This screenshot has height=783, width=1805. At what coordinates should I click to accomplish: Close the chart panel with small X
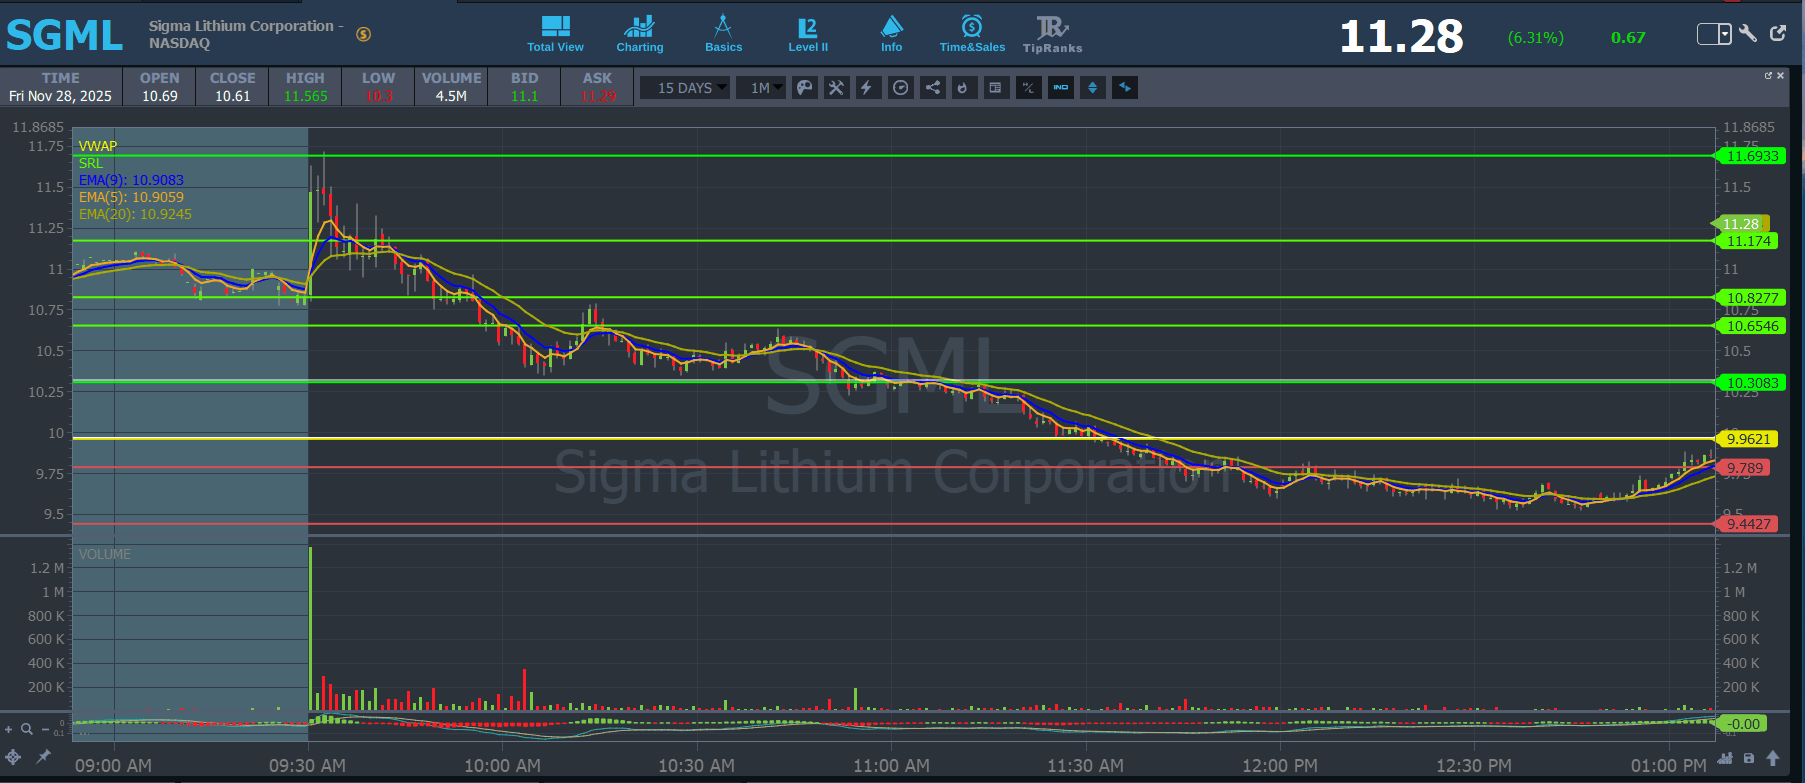pyautogui.click(x=1780, y=75)
